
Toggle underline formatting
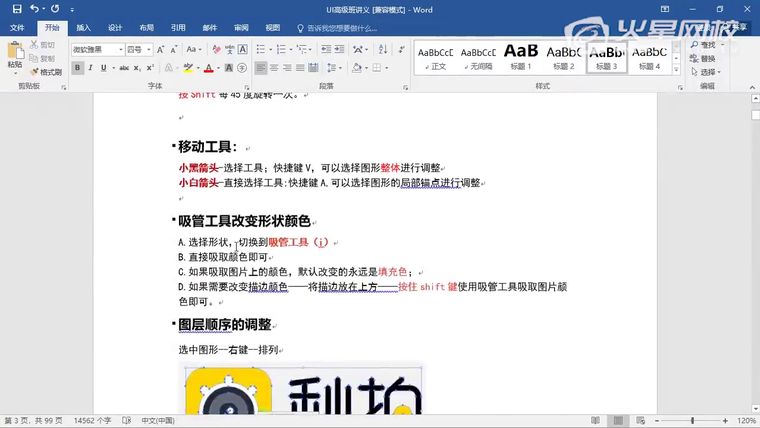click(103, 68)
